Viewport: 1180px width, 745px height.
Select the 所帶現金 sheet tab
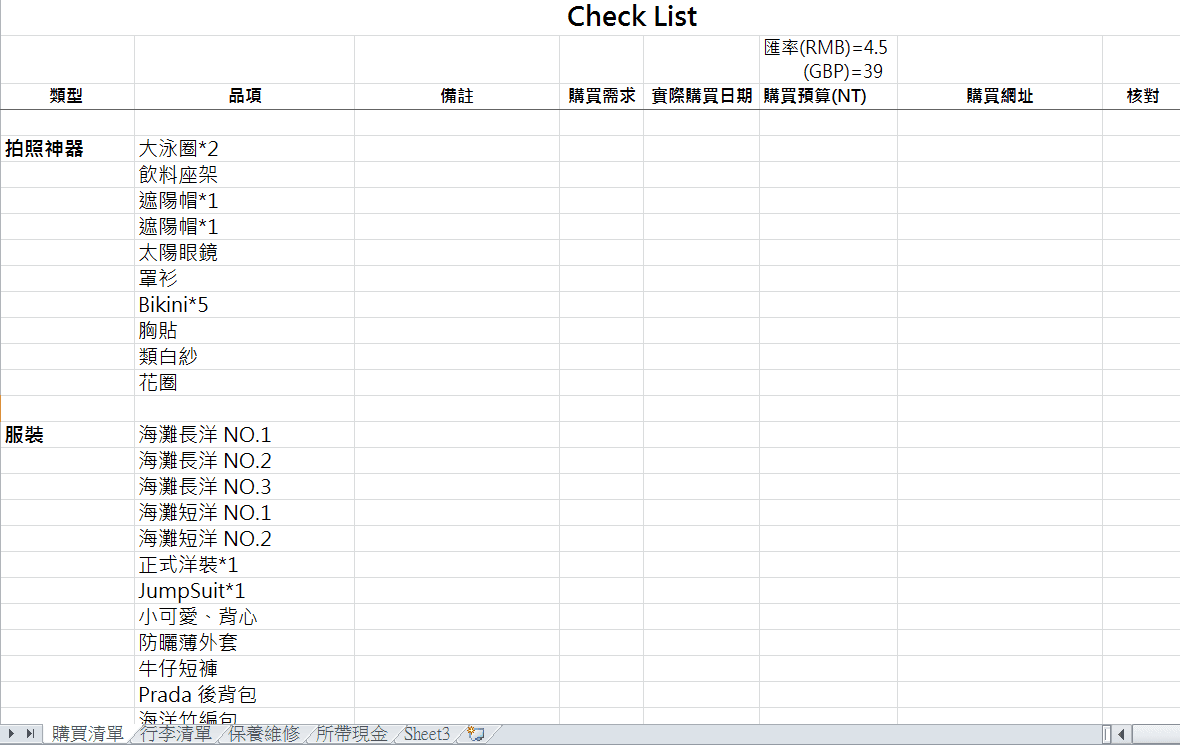click(351, 734)
